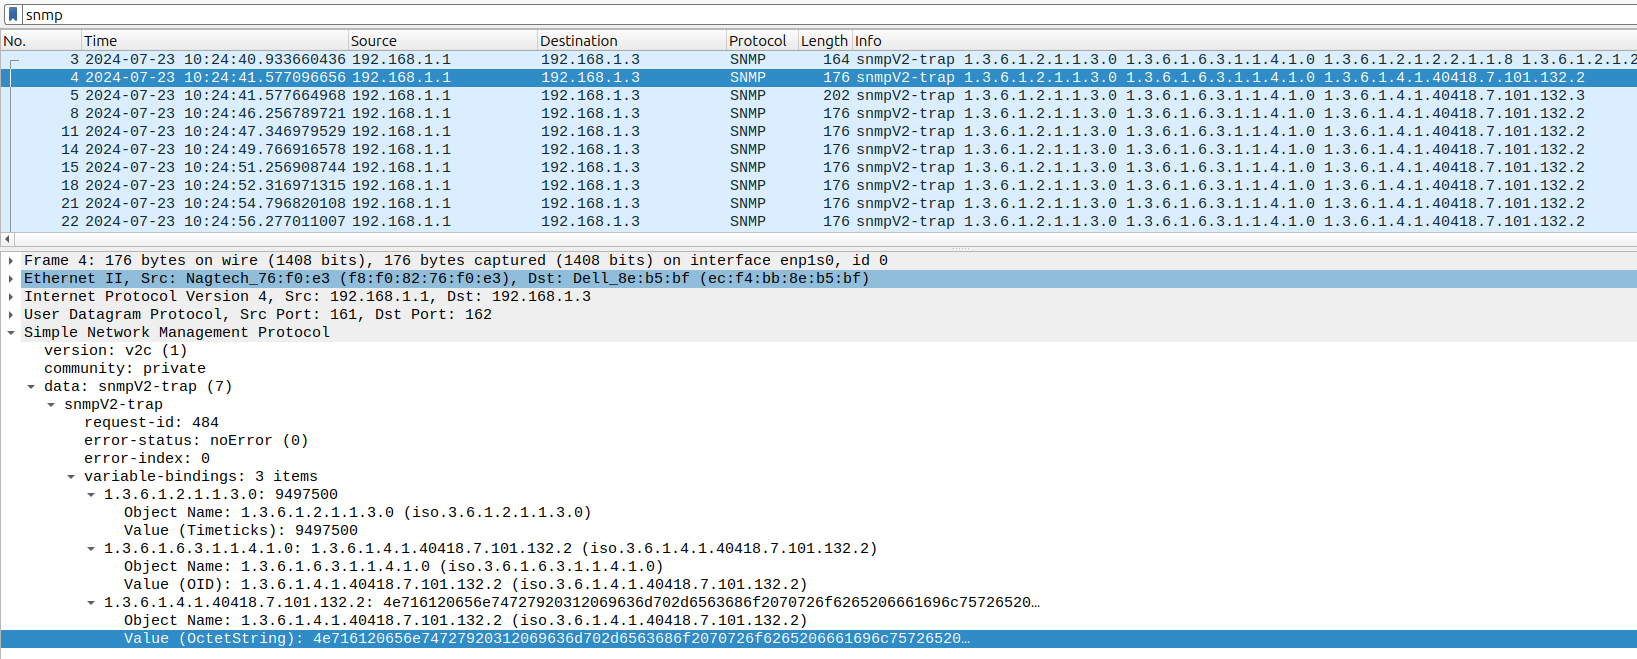Select packet number 21 row
The height and width of the screenshot is (659, 1637).
coord(818,203)
